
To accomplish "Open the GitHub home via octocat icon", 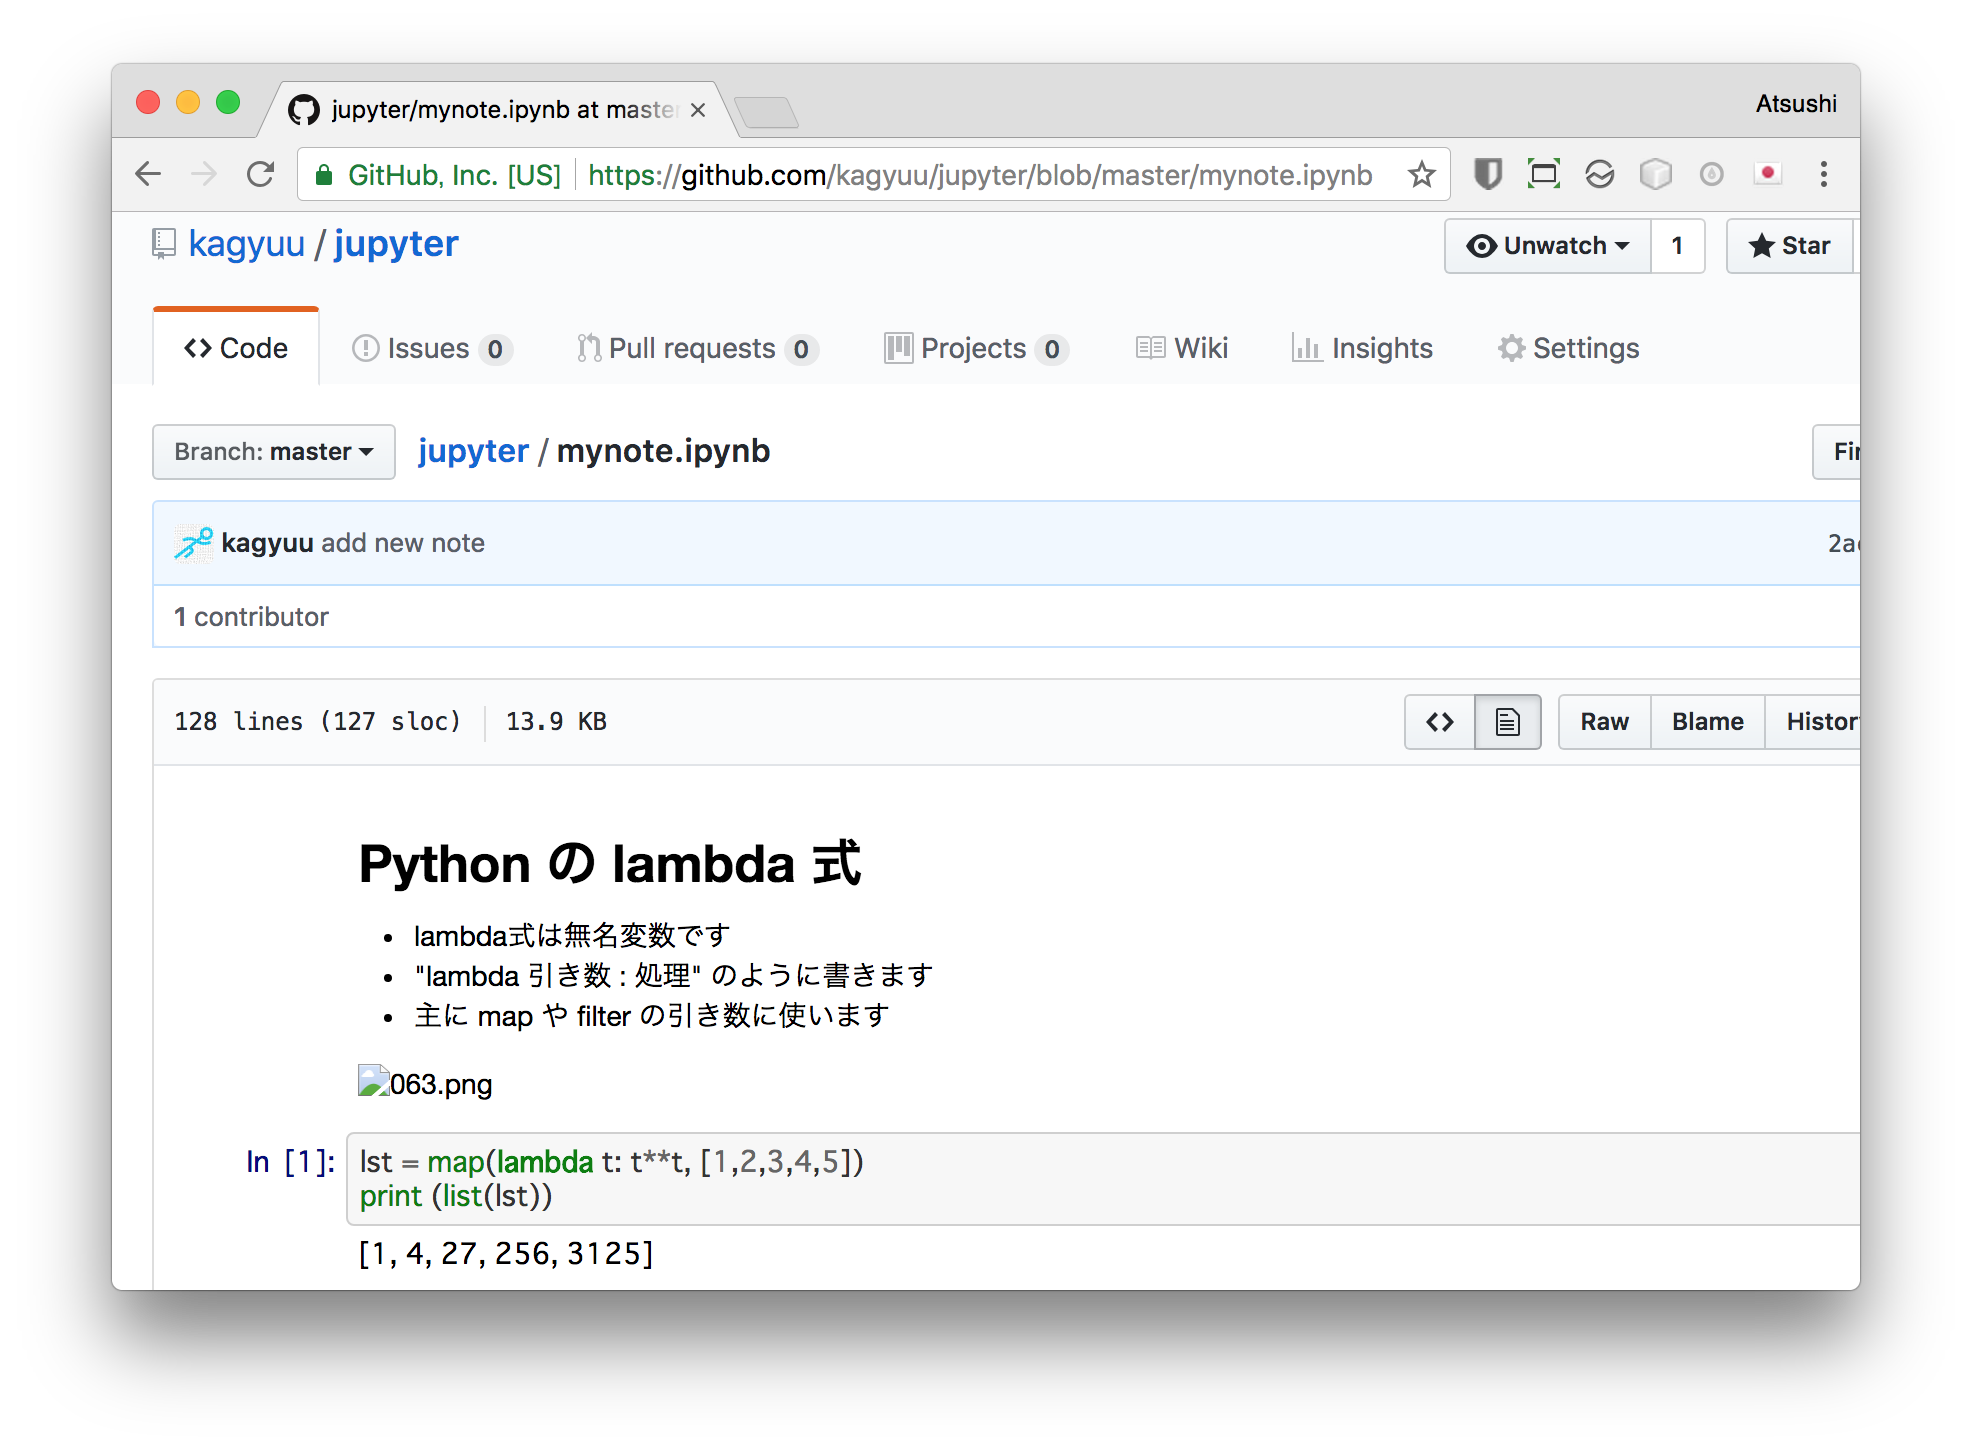I will point(305,110).
